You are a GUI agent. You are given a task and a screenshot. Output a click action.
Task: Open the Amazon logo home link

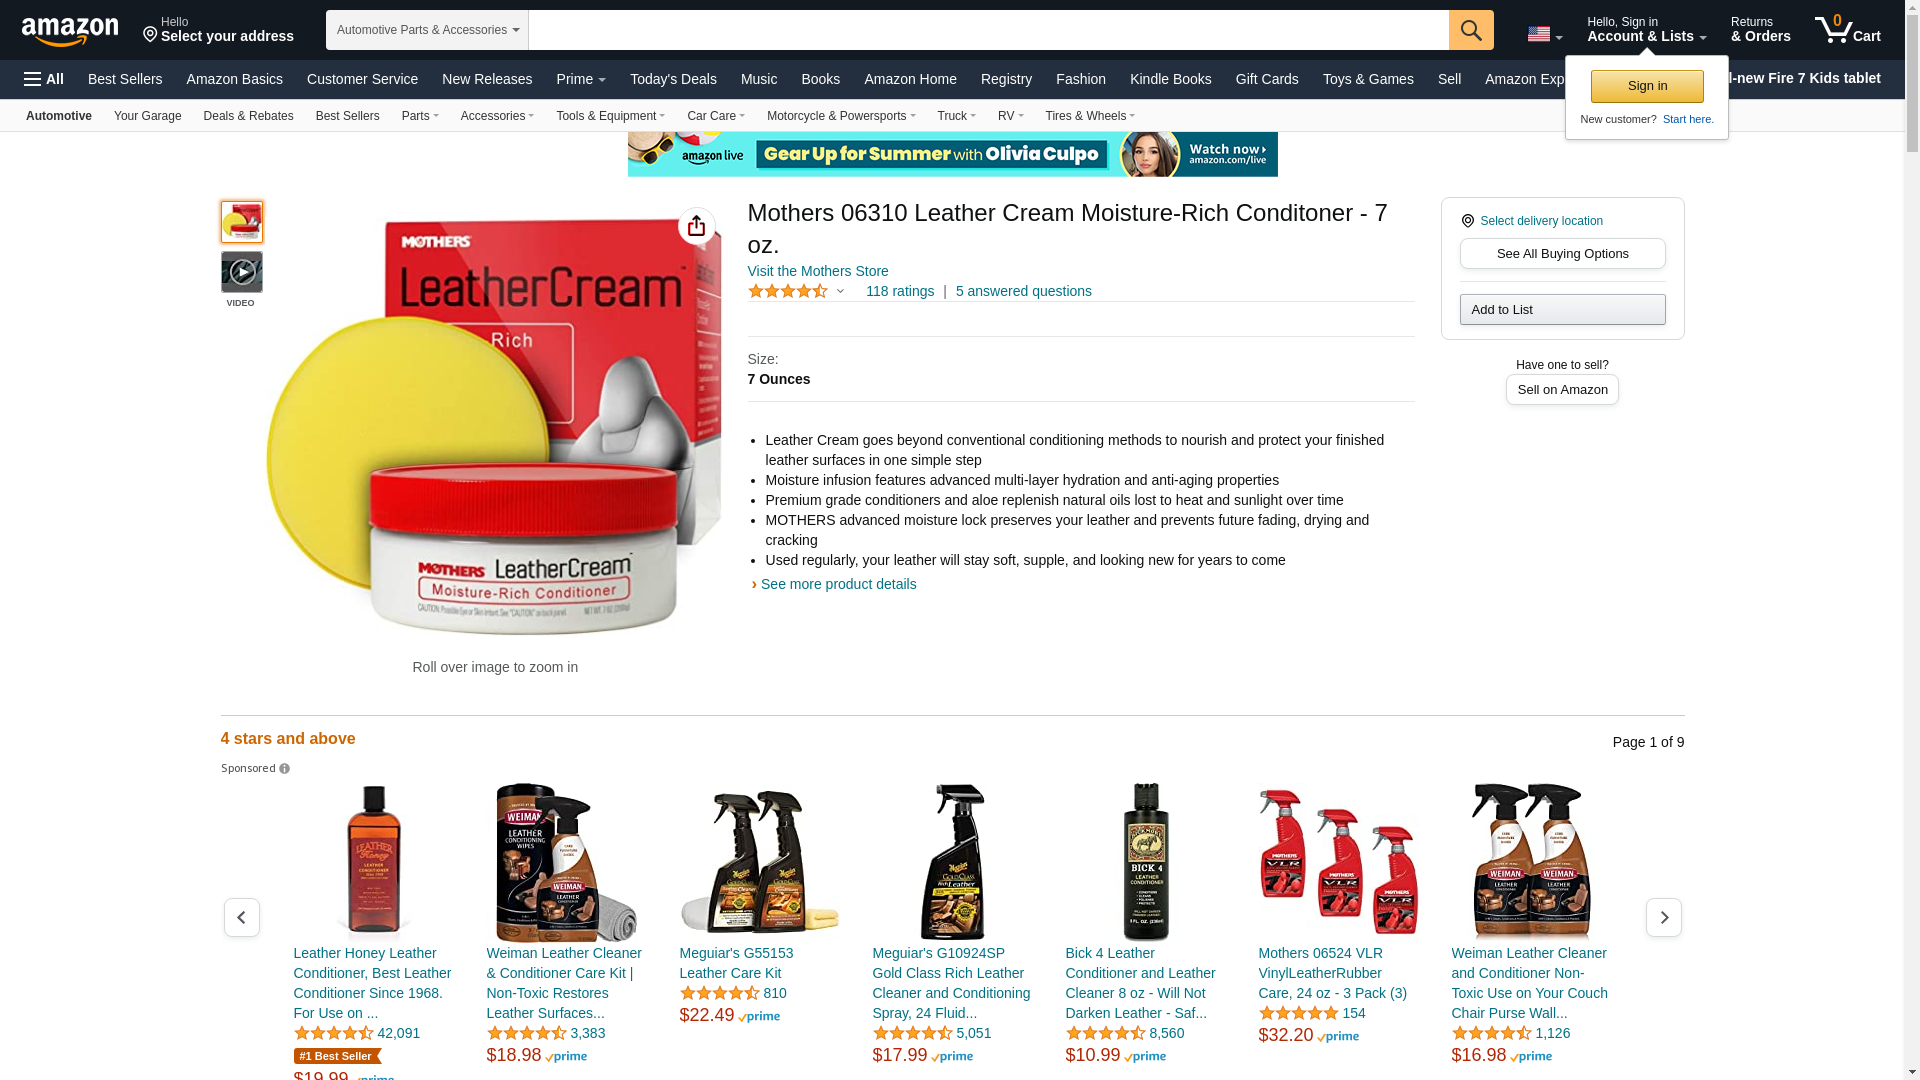coord(70,31)
